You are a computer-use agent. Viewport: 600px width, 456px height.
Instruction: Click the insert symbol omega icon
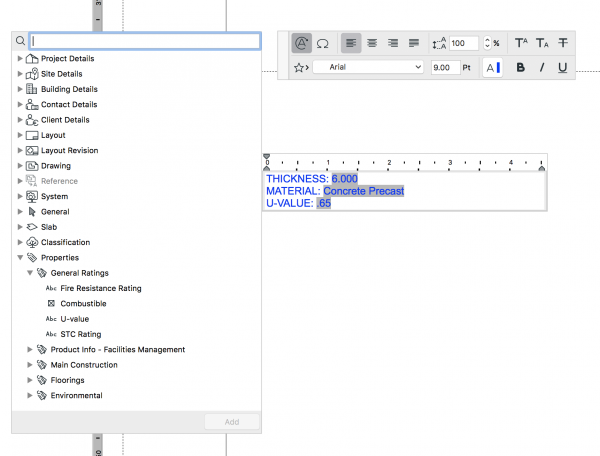click(322, 43)
